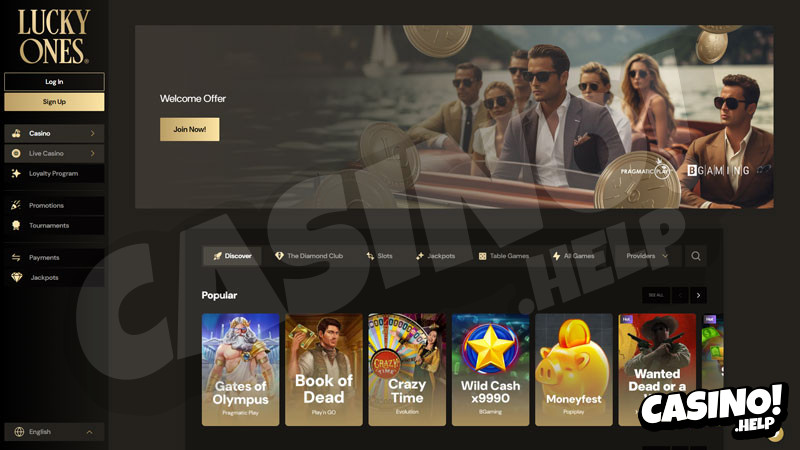Open Crazy Time game thumbnail
The height and width of the screenshot is (450, 800).
(x=407, y=369)
